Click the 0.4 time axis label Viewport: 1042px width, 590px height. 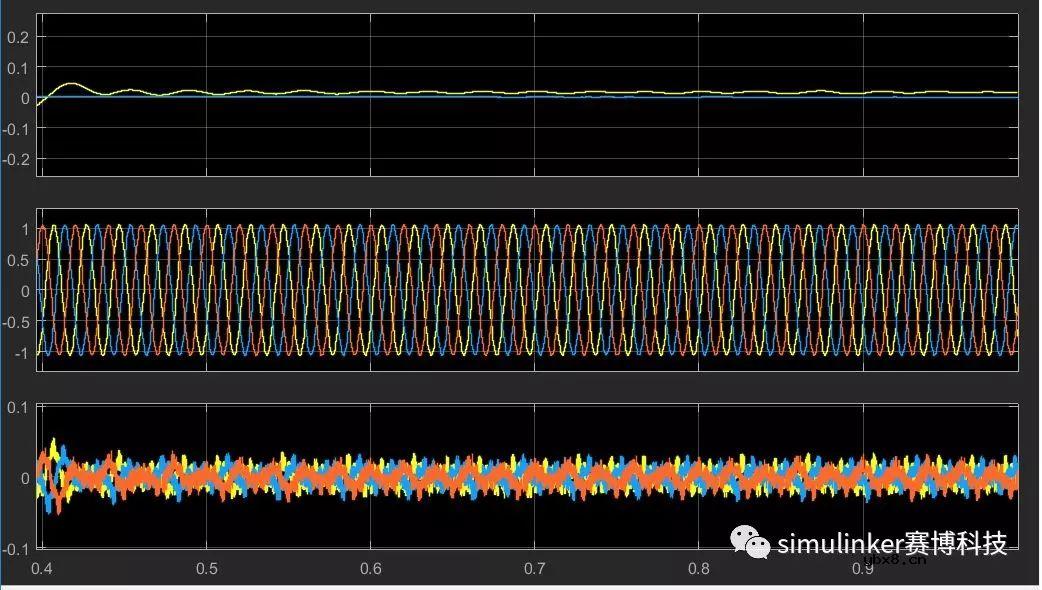tap(42, 568)
